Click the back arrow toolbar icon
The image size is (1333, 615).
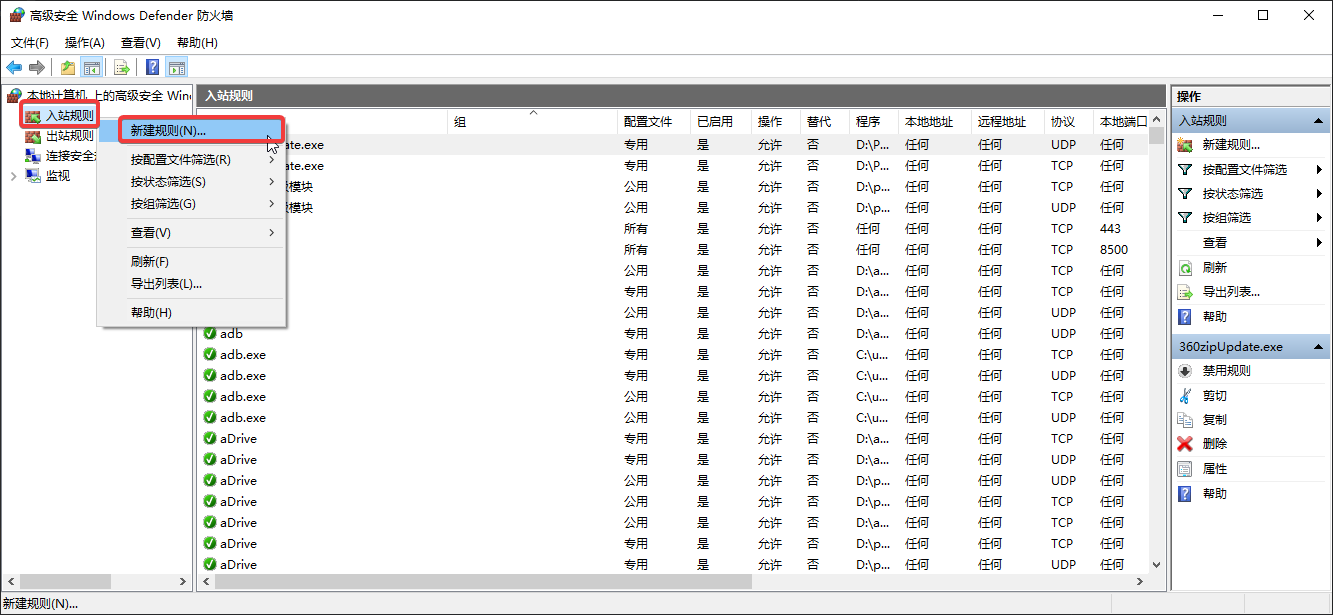pyautogui.click(x=14, y=68)
